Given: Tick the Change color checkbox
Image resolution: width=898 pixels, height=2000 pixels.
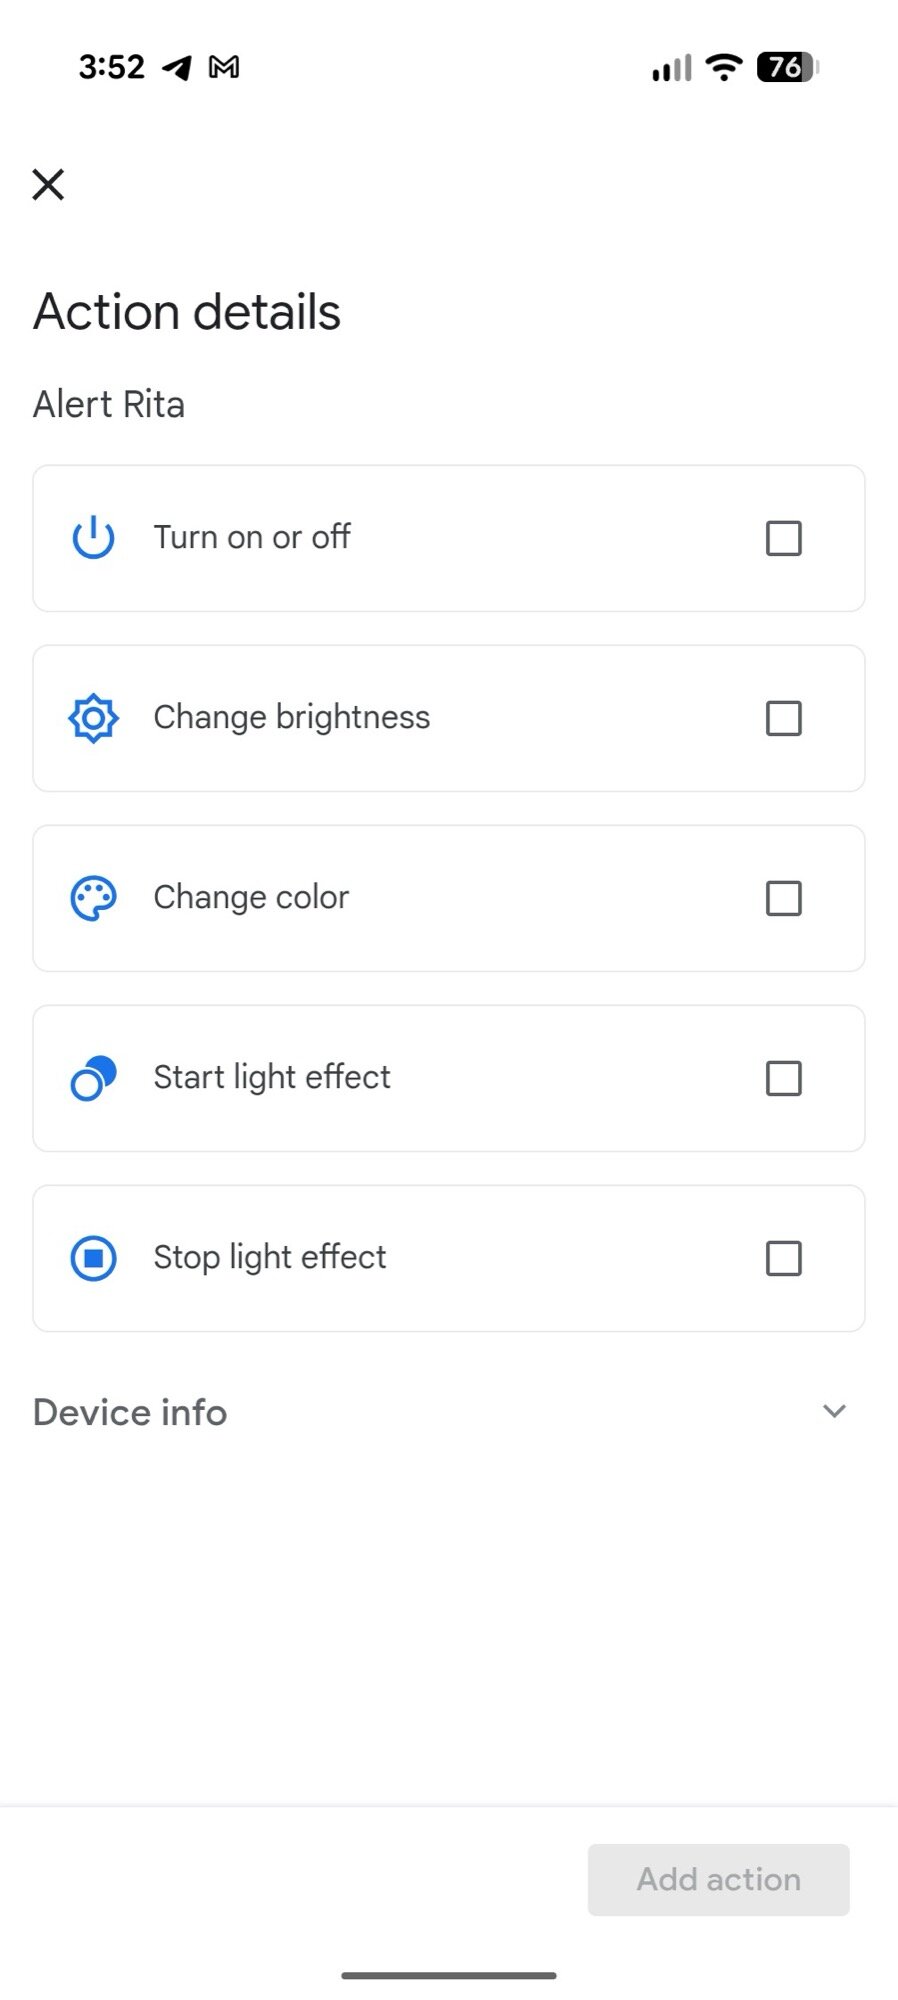Looking at the screenshot, I should point(783,898).
